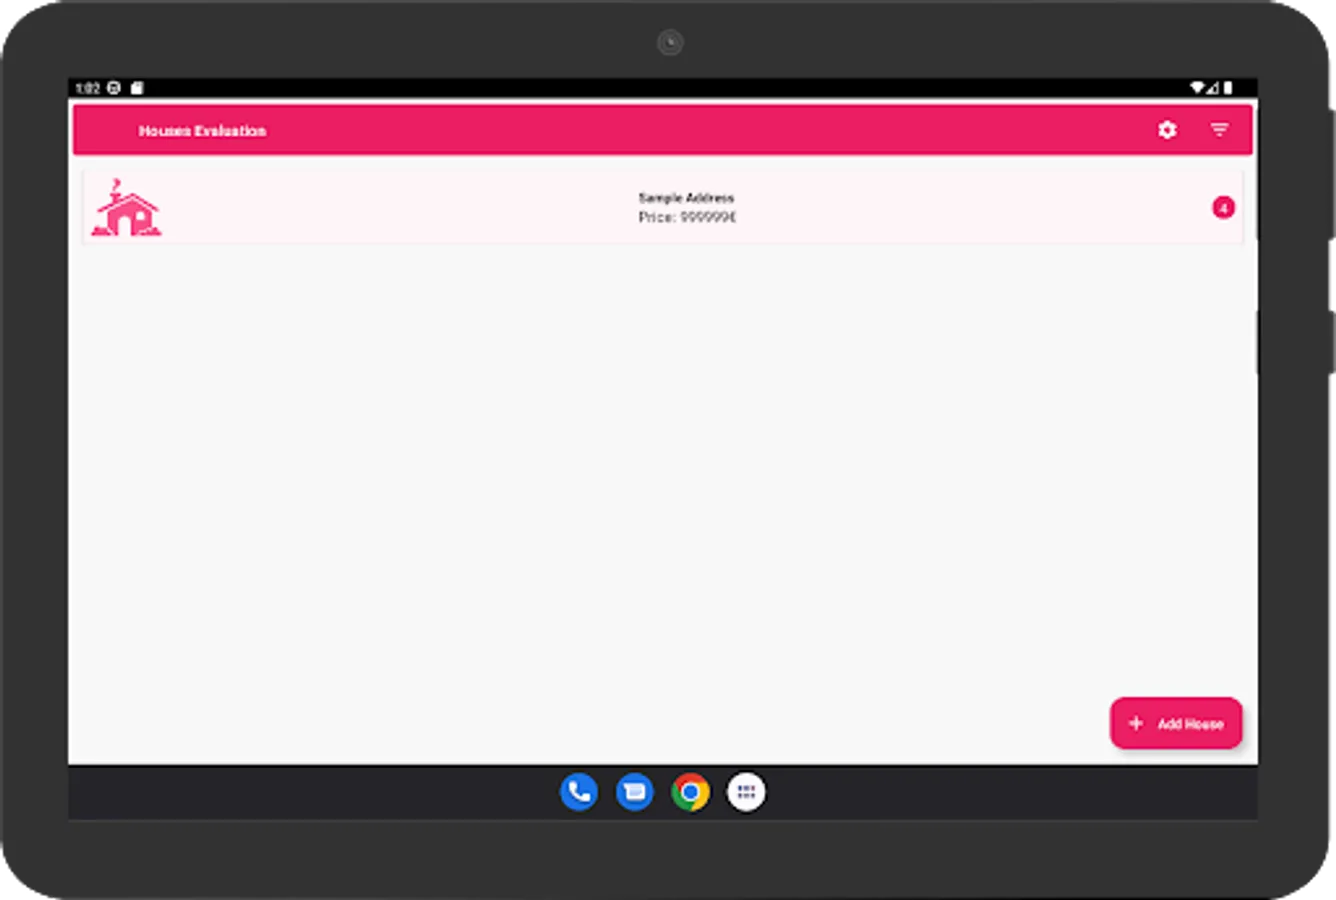The height and width of the screenshot is (900, 1336).
Task: Open the Phone app in dock
Action: [579, 792]
